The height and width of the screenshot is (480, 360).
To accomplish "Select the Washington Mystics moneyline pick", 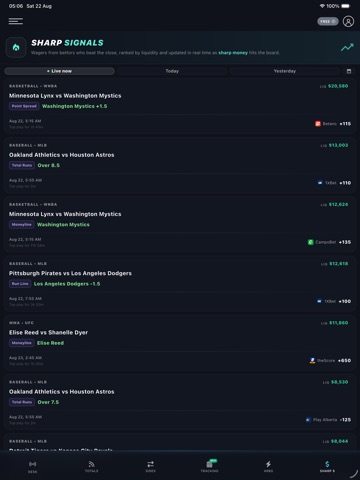I will (63, 225).
